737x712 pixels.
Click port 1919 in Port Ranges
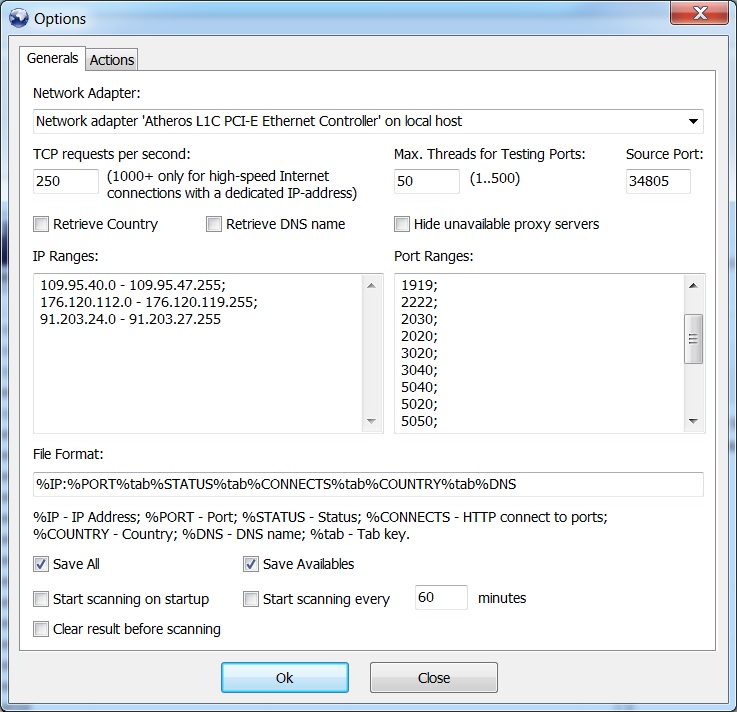coord(419,285)
